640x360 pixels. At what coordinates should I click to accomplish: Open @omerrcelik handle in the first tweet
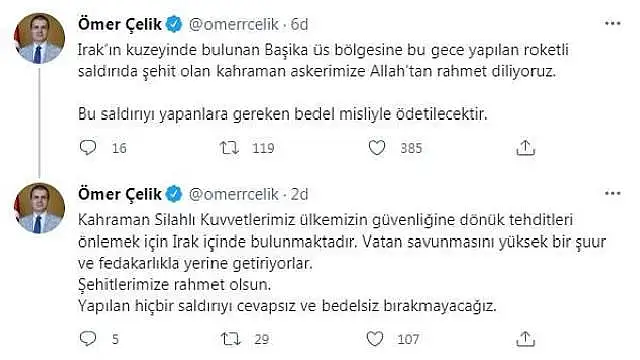point(233,24)
